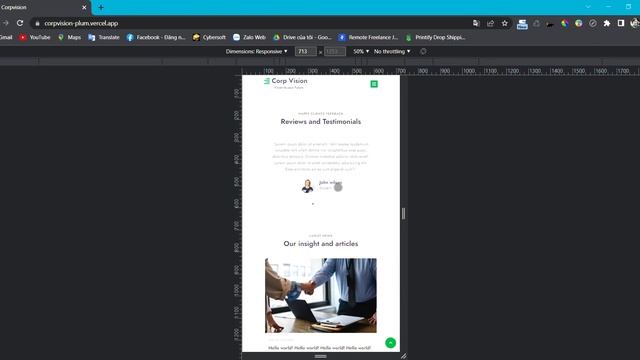The width and height of the screenshot is (640, 360).
Task: Open the color wheel extension icon
Action: [x=579, y=23]
